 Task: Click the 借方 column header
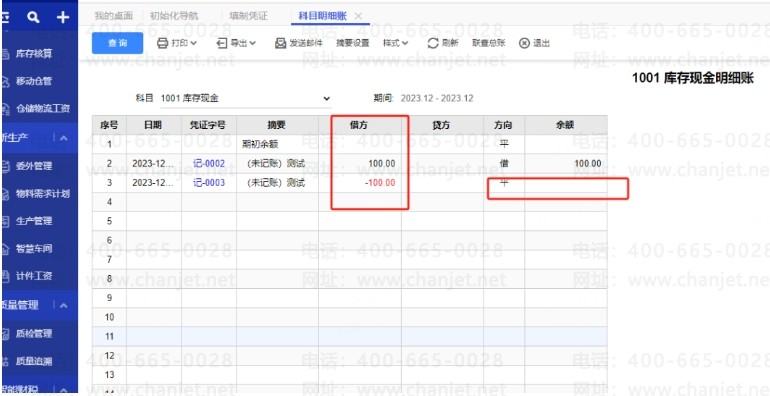(x=359, y=125)
